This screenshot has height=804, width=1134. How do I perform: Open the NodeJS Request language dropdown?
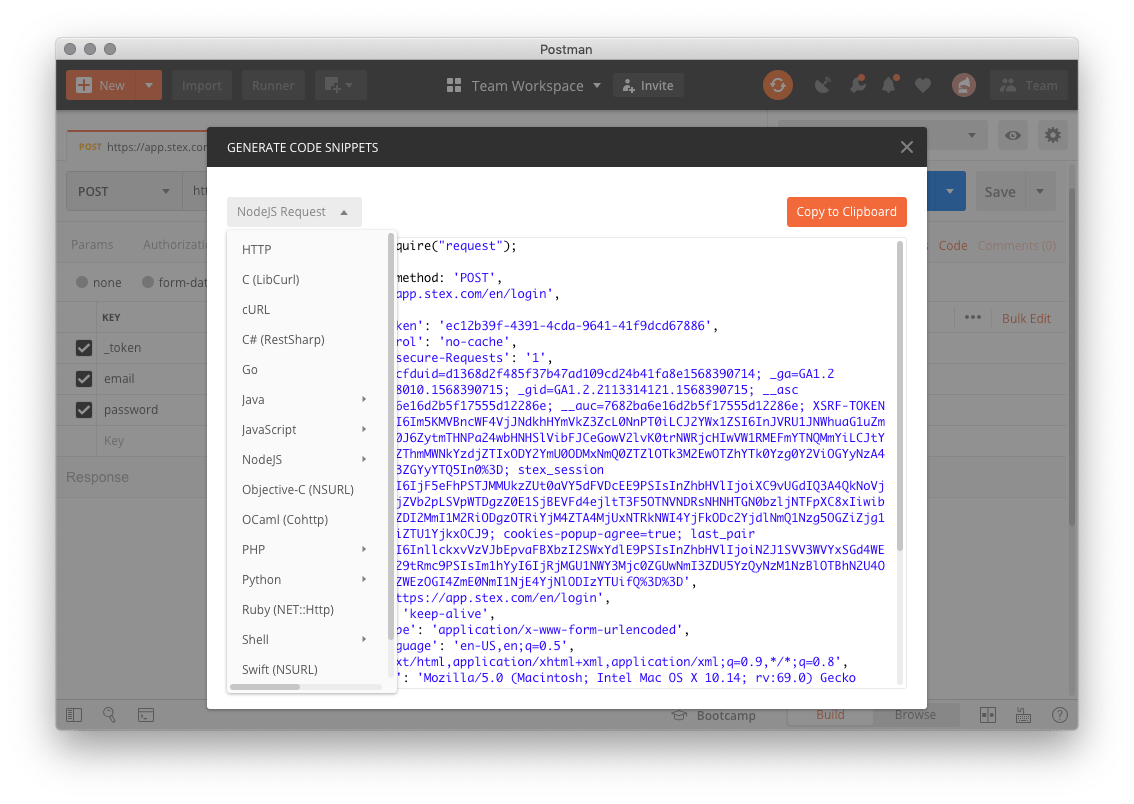coord(294,212)
